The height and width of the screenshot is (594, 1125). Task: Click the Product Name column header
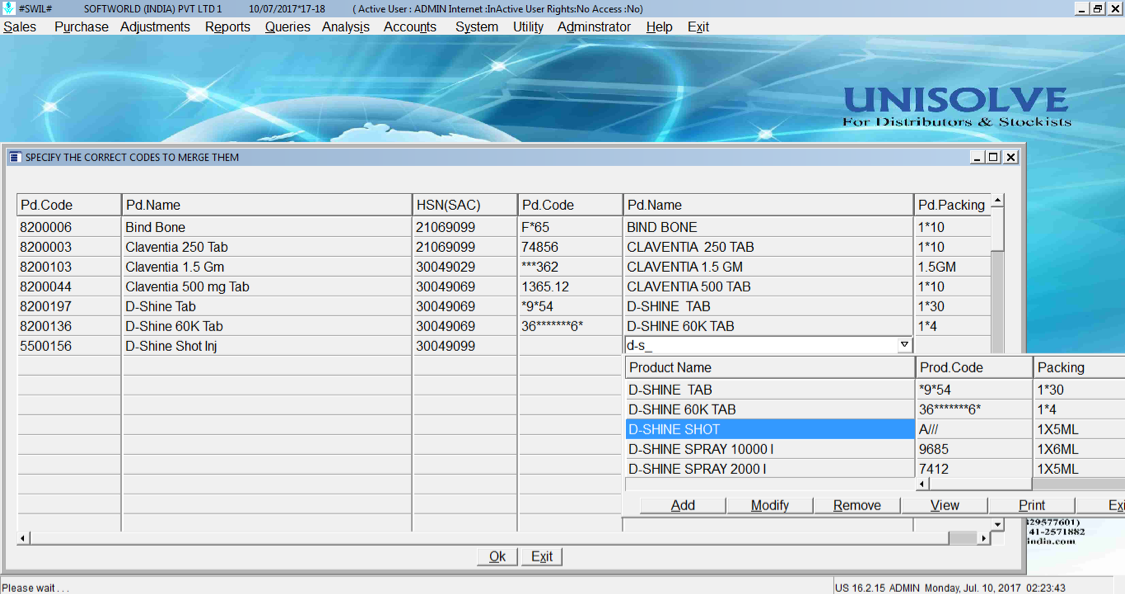(770, 367)
